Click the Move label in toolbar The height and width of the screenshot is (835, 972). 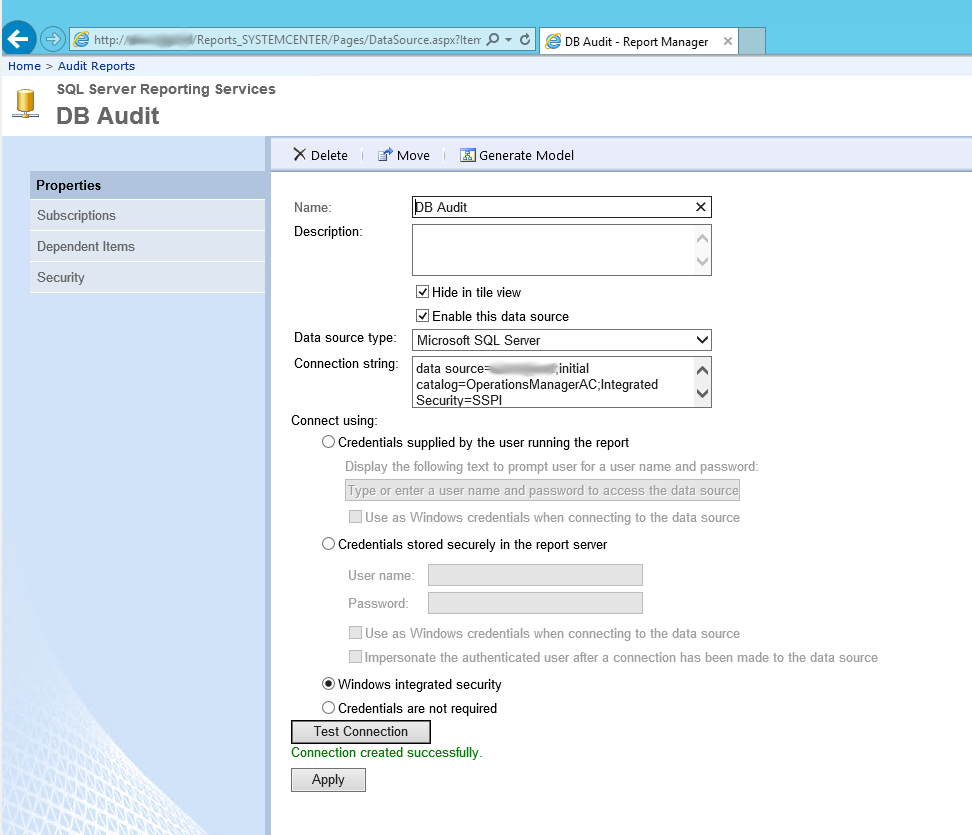tap(413, 155)
